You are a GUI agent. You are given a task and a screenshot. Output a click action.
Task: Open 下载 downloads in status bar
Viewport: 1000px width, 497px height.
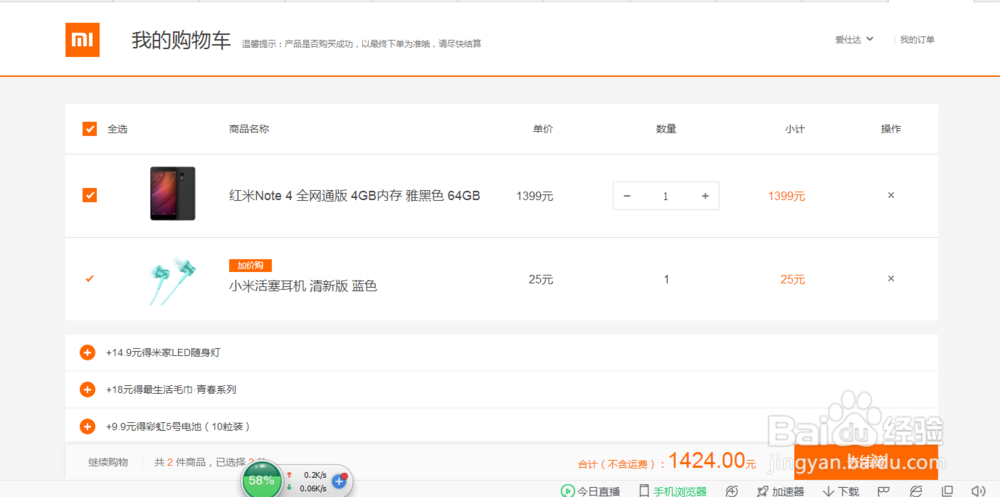[841, 491]
